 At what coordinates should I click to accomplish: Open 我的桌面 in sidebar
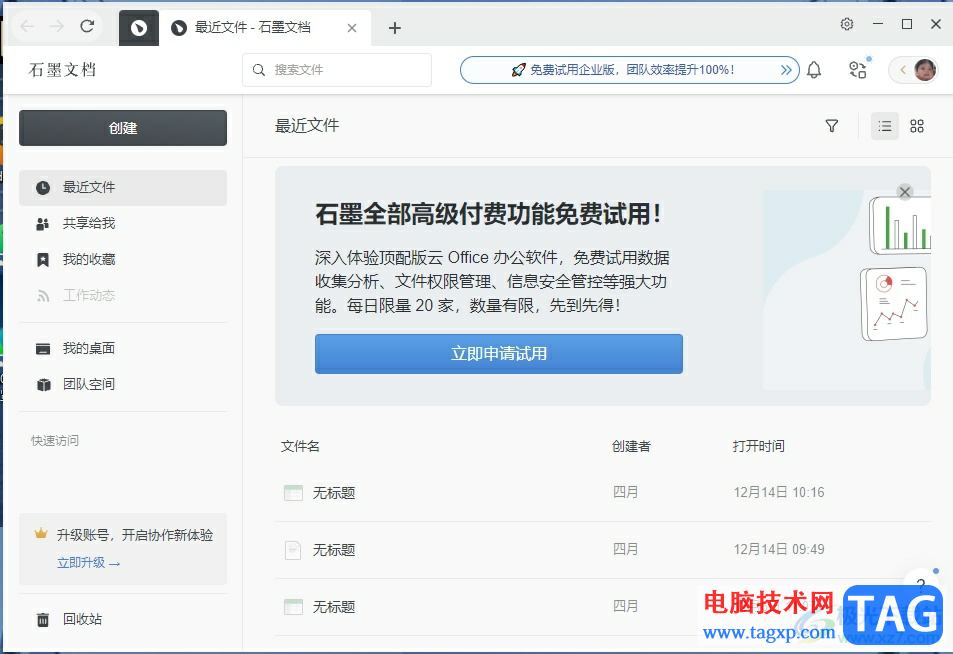123,348
